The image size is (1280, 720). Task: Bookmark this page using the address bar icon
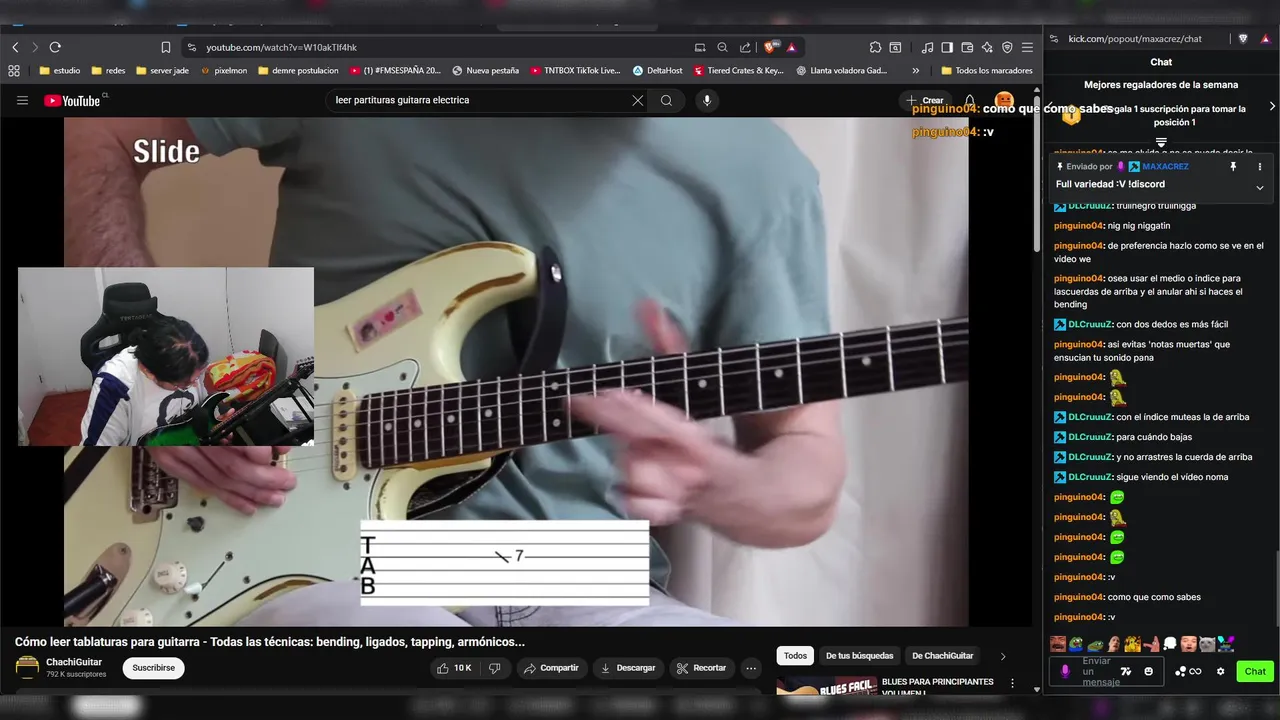click(x=166, y=47)
